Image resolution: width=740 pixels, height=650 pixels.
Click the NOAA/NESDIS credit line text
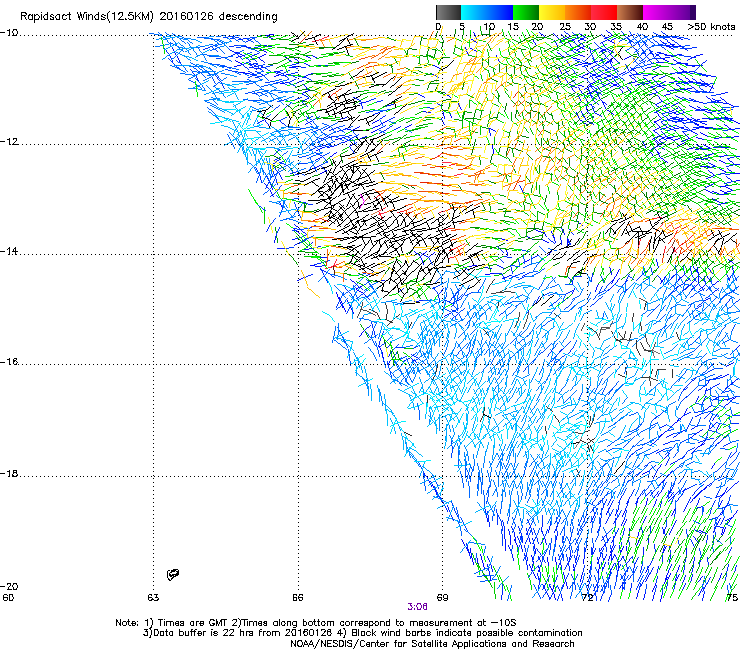432,644
